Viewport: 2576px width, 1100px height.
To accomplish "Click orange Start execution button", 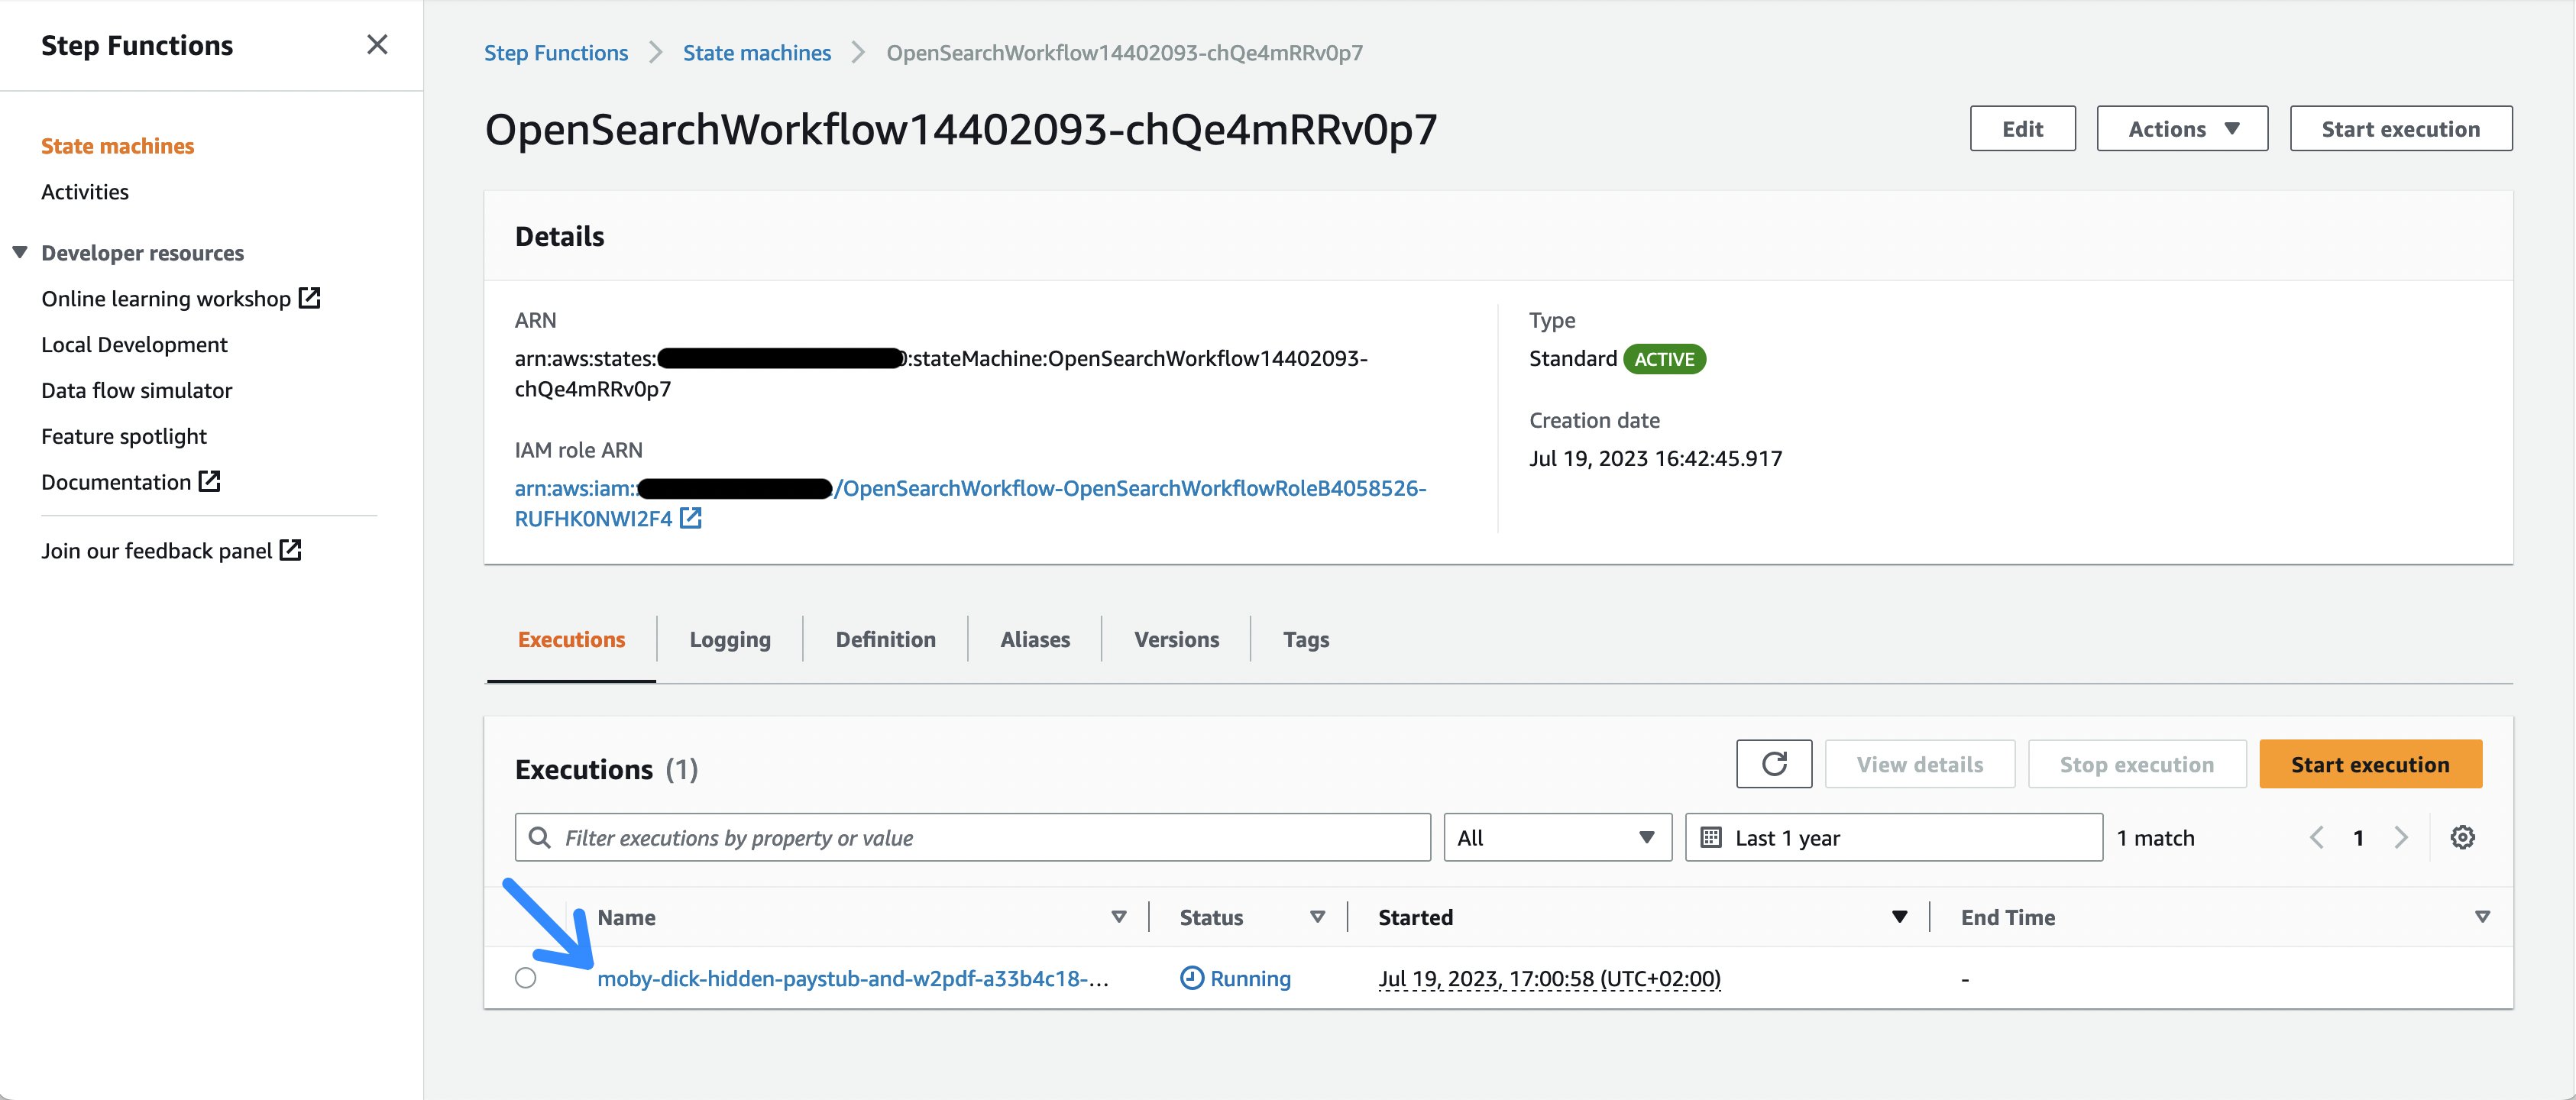I will pyautogui.click(x=2370, y=764).
